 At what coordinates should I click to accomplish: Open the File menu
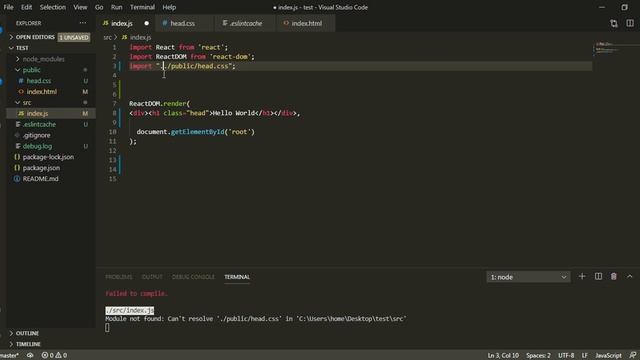coord(8,7)
